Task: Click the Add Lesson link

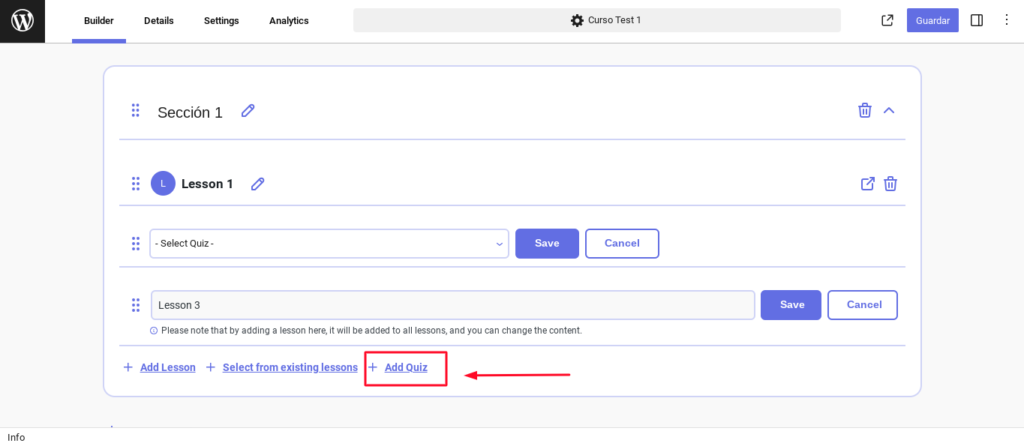Action: click(x=168, y=368)
